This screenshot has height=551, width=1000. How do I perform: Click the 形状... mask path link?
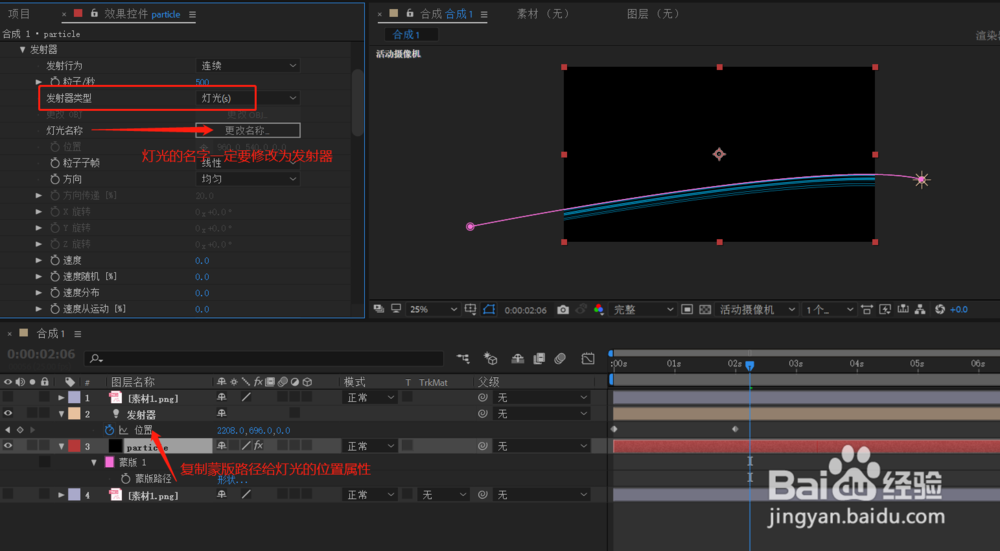[x=232, y=479]
